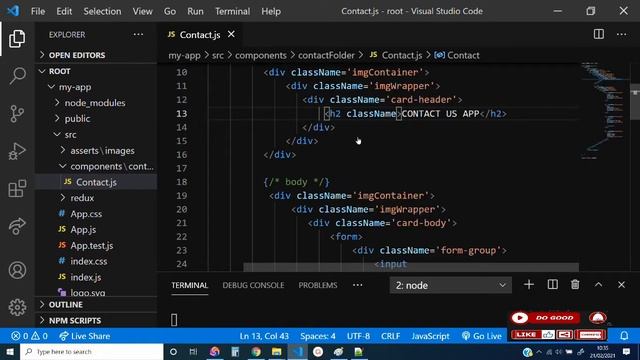Open terminal selector dropdown '2: node'
Viewport: 640px width, 360px height.
click(451, 285)
